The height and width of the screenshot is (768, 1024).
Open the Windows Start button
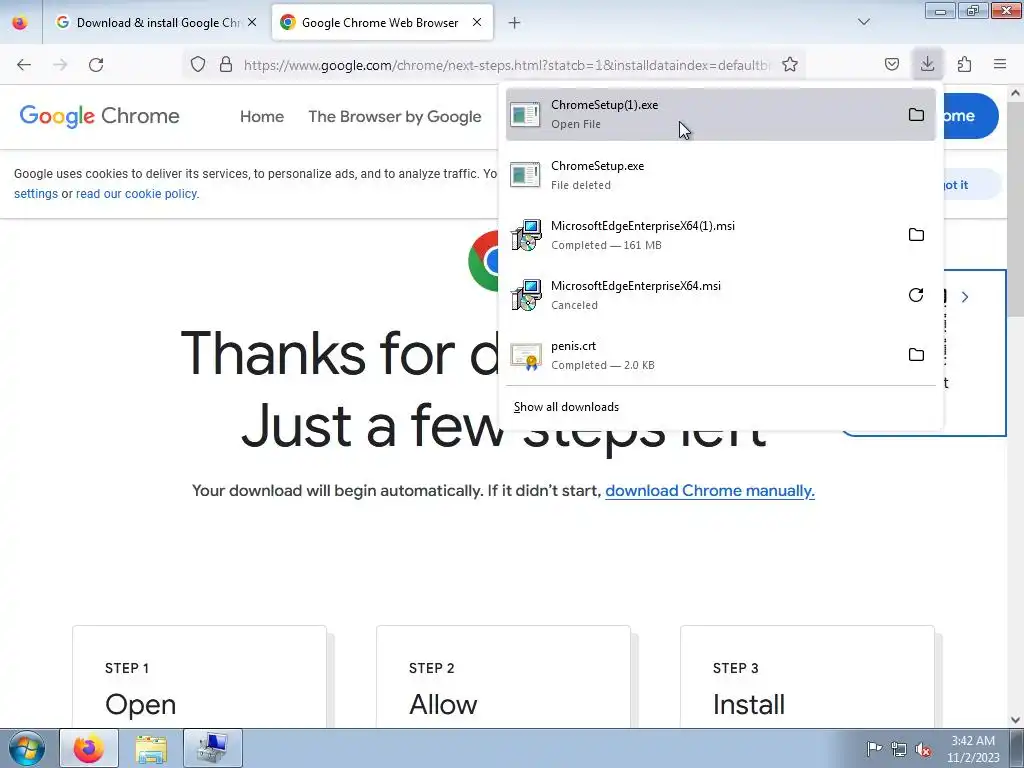coord(26,748)
